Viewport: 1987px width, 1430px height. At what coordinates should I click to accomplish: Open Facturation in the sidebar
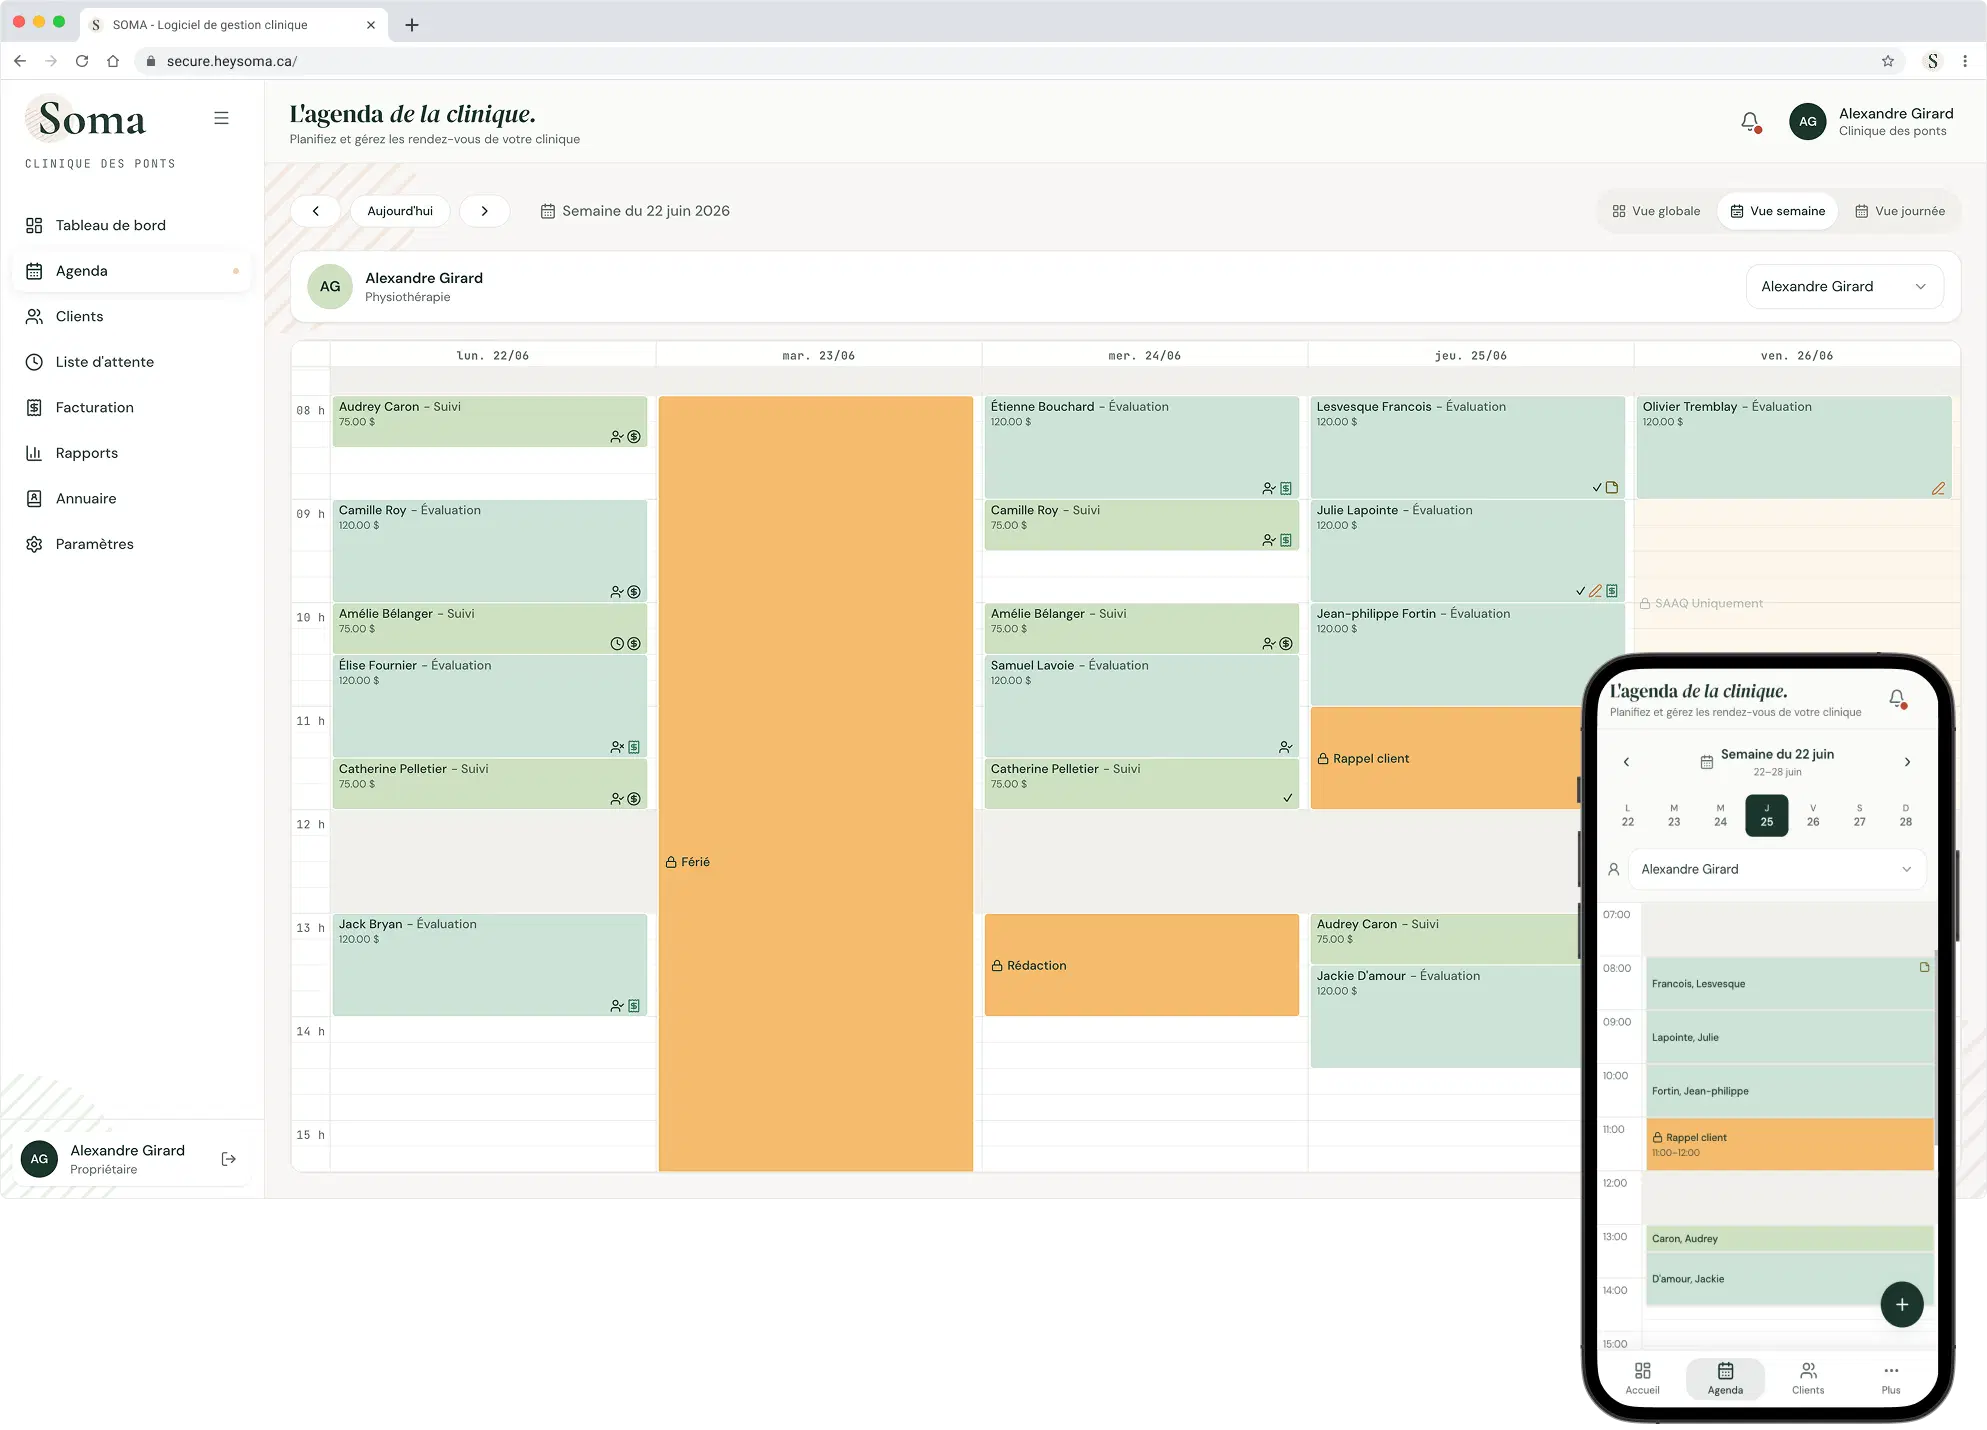click(x=130, y=407)
